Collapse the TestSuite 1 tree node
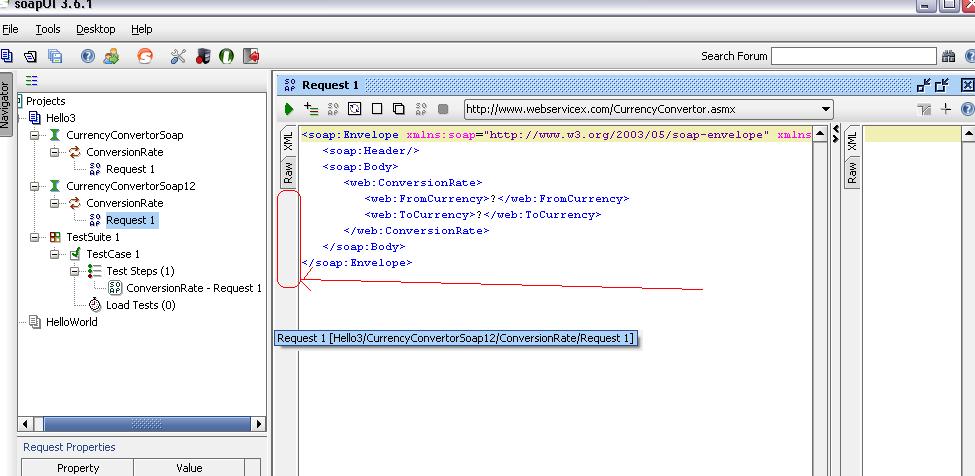The width and height of the screenshot is (975, 476). coord(35,237)
